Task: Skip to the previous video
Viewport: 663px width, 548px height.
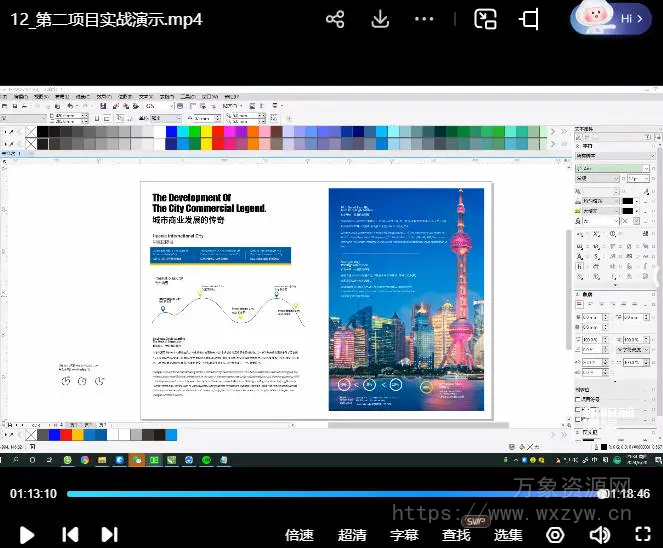Action: [x=70, y=535]
